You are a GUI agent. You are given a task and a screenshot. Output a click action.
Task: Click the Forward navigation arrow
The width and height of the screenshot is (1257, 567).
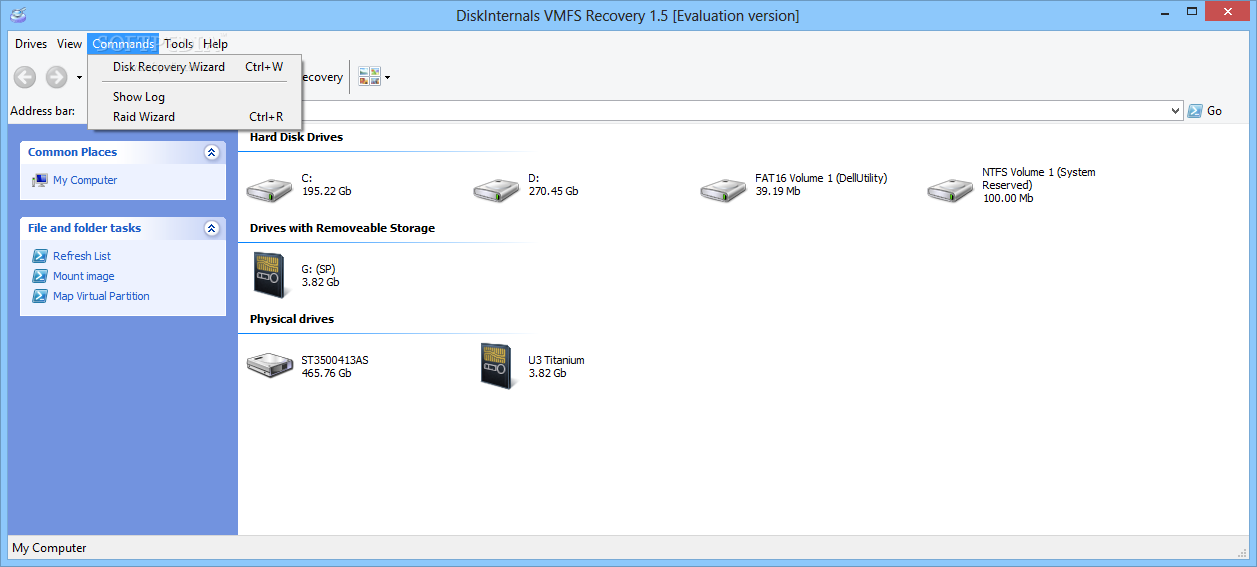[56, 77]
